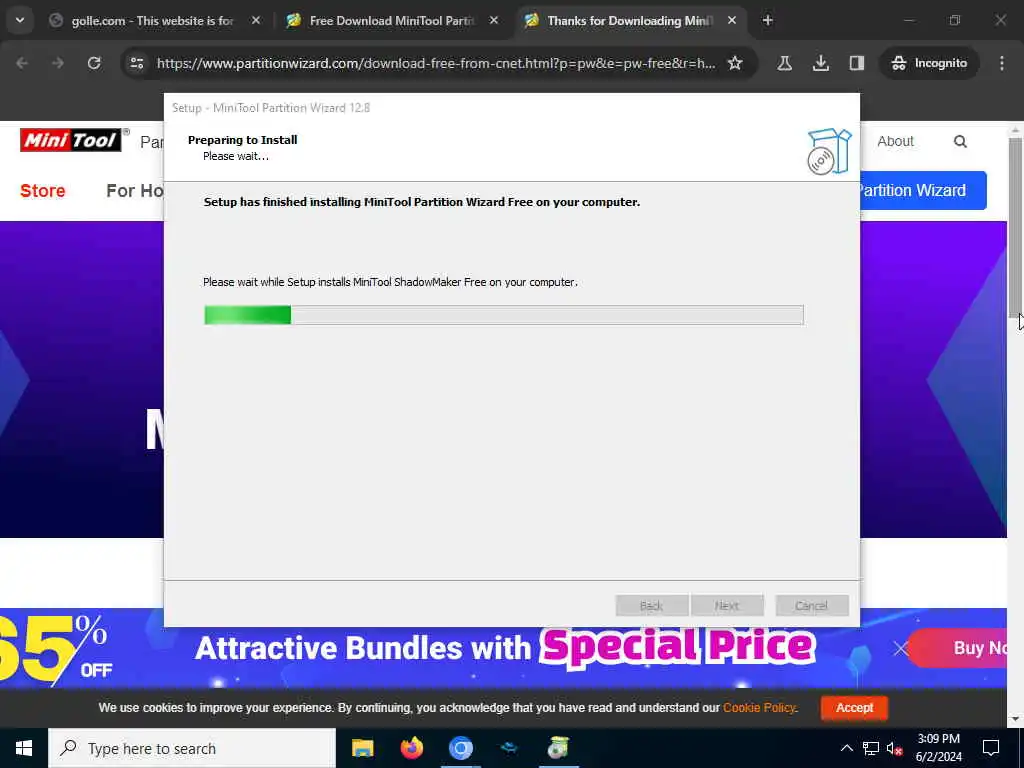Dismiss the Special Price banner with X
The height and width of the screenshot is (768, 1024).
coord(901,648)
